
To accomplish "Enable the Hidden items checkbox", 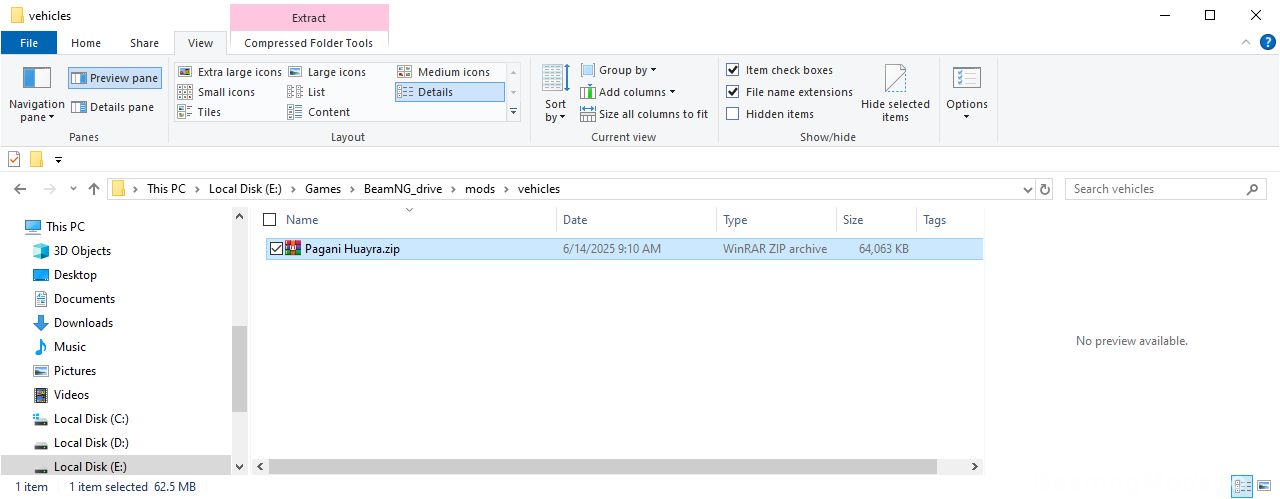I will 733,114.
